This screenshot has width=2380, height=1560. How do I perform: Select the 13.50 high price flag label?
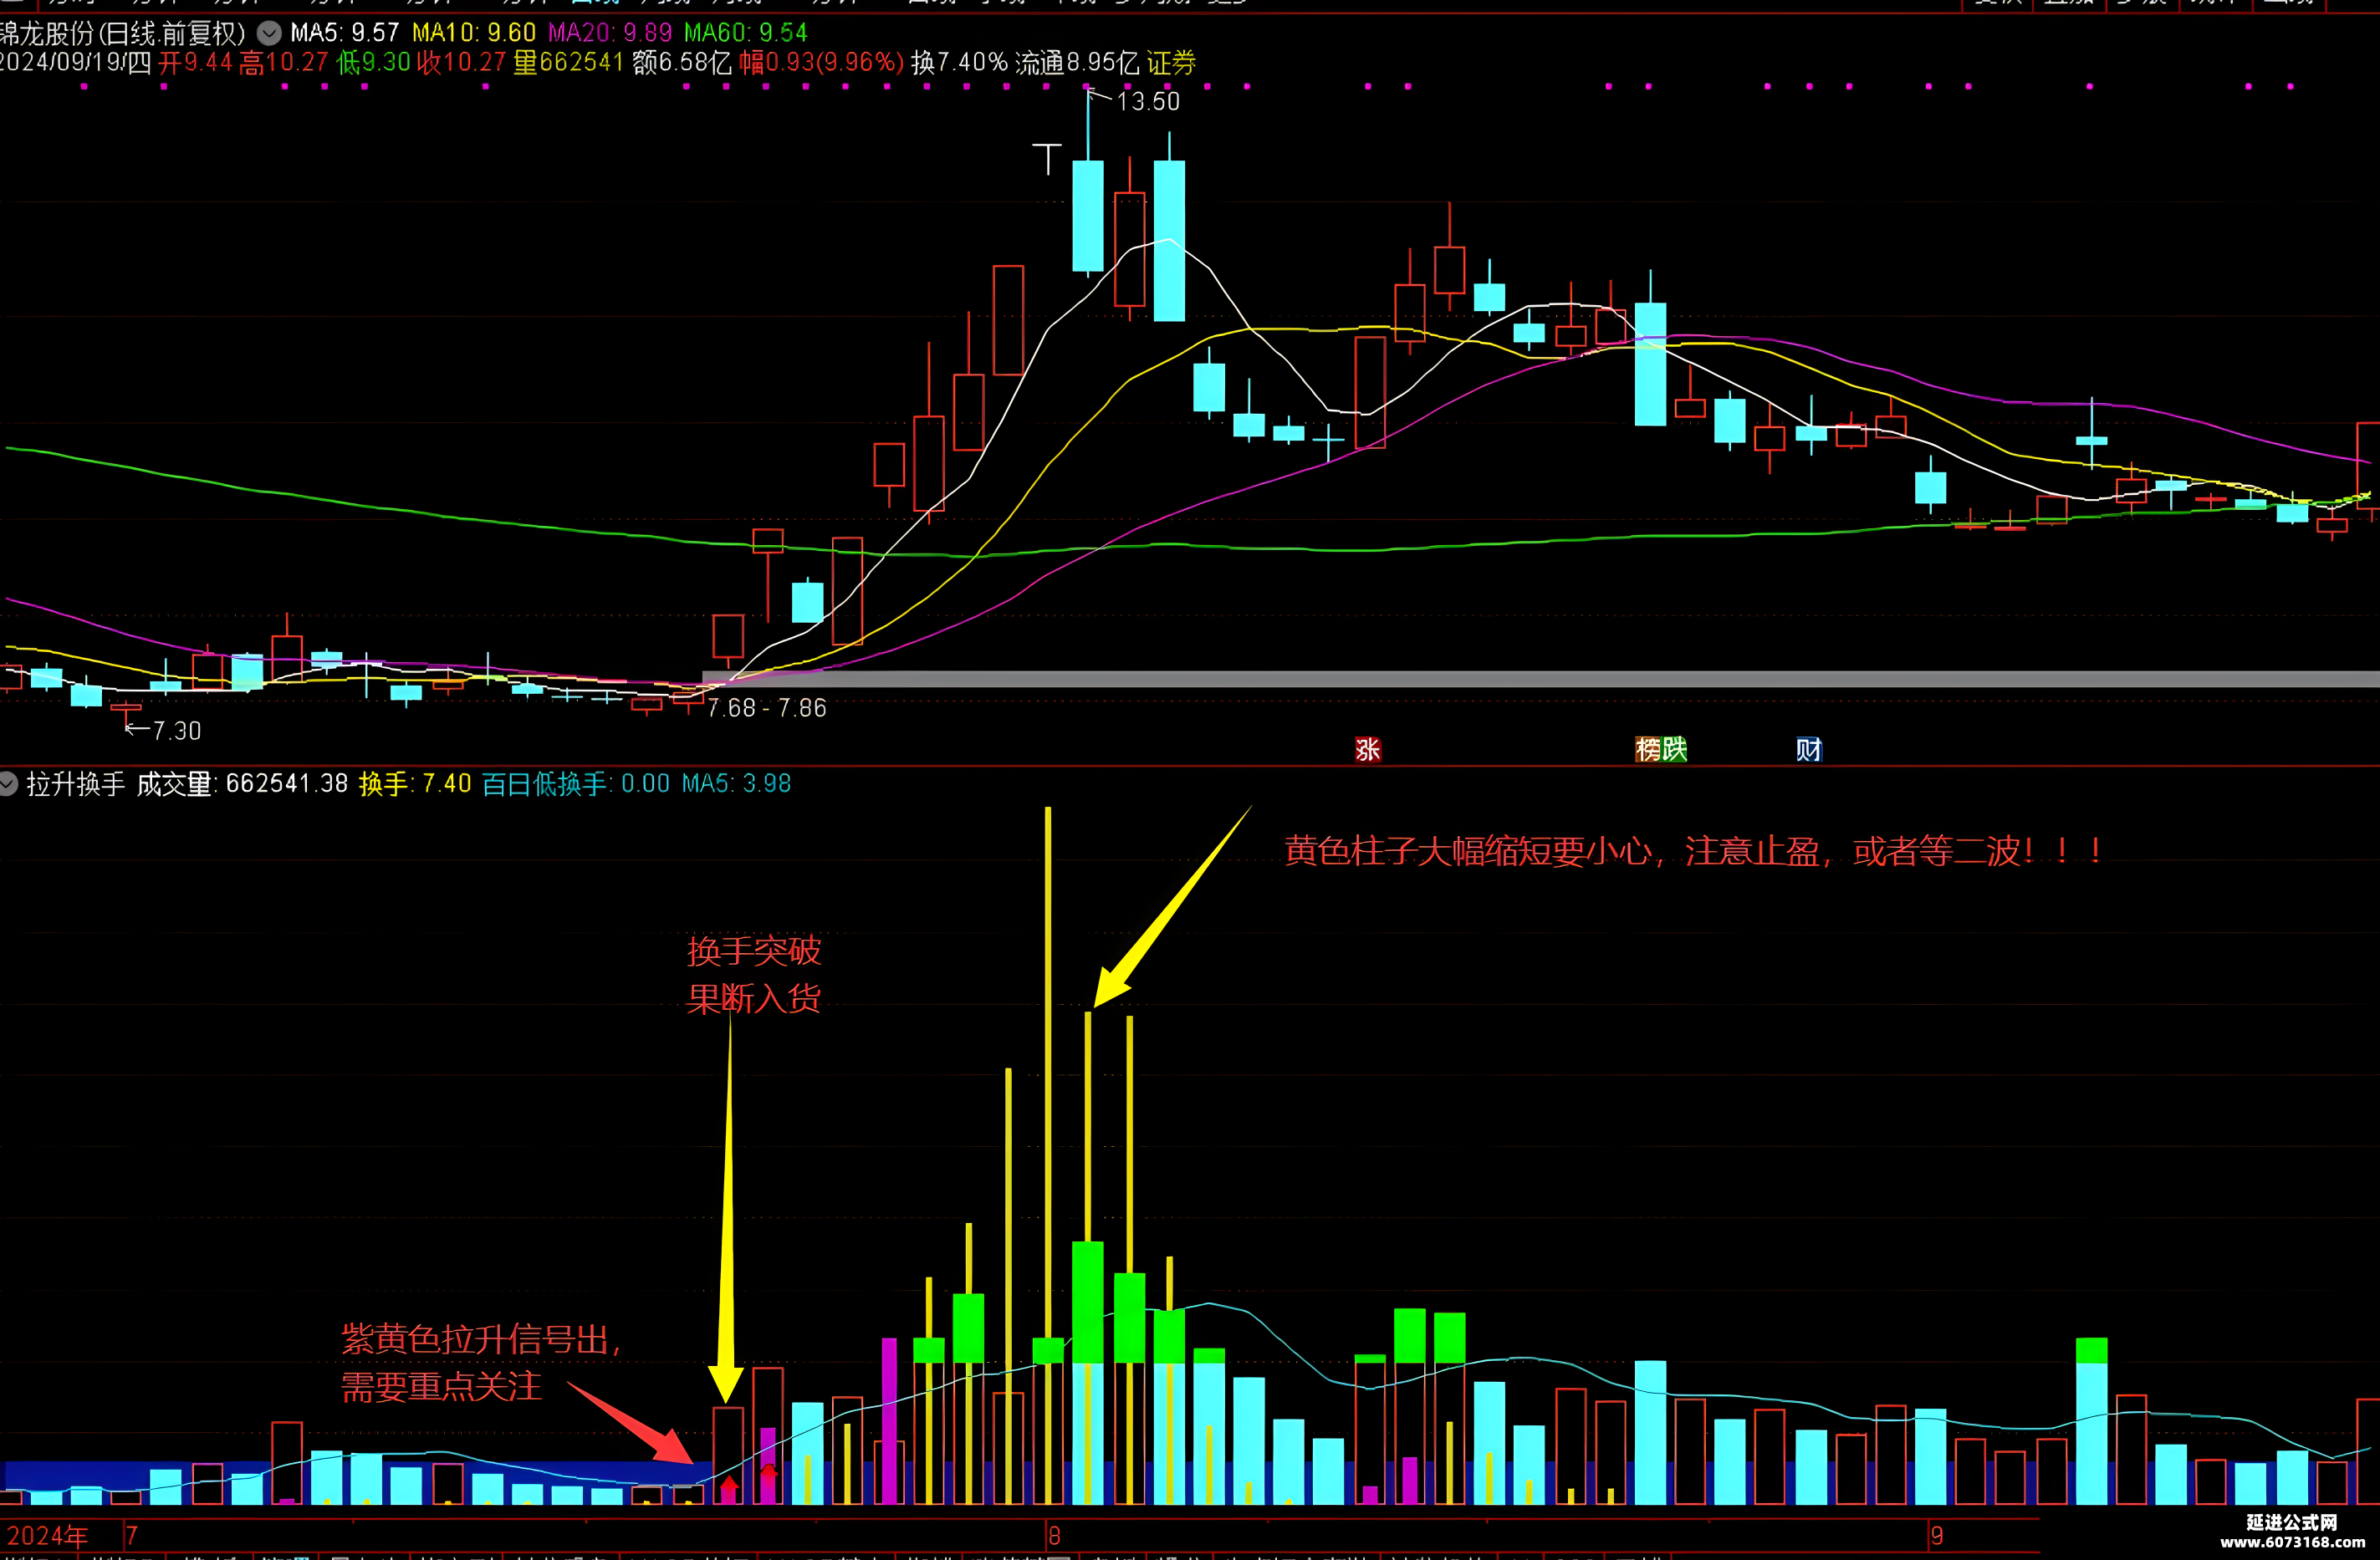(x=1147, y=101)
